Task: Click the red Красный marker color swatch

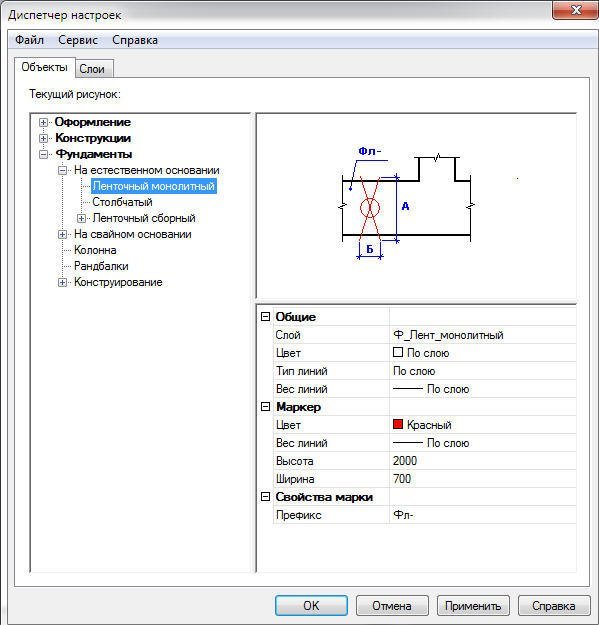Action: [398, 424]
